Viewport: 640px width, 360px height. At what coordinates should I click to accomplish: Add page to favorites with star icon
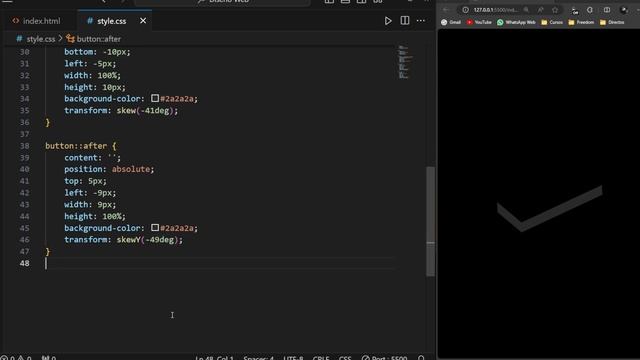click(x=555, y=10)
